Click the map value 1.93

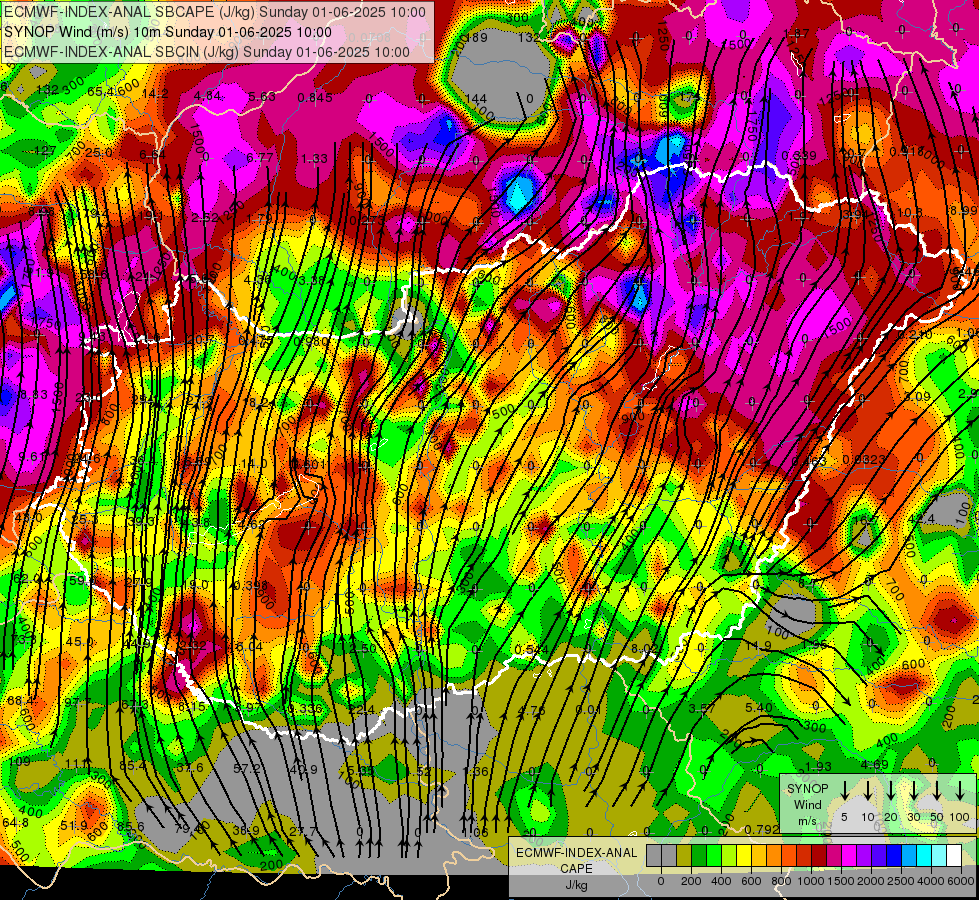[818, 766]
